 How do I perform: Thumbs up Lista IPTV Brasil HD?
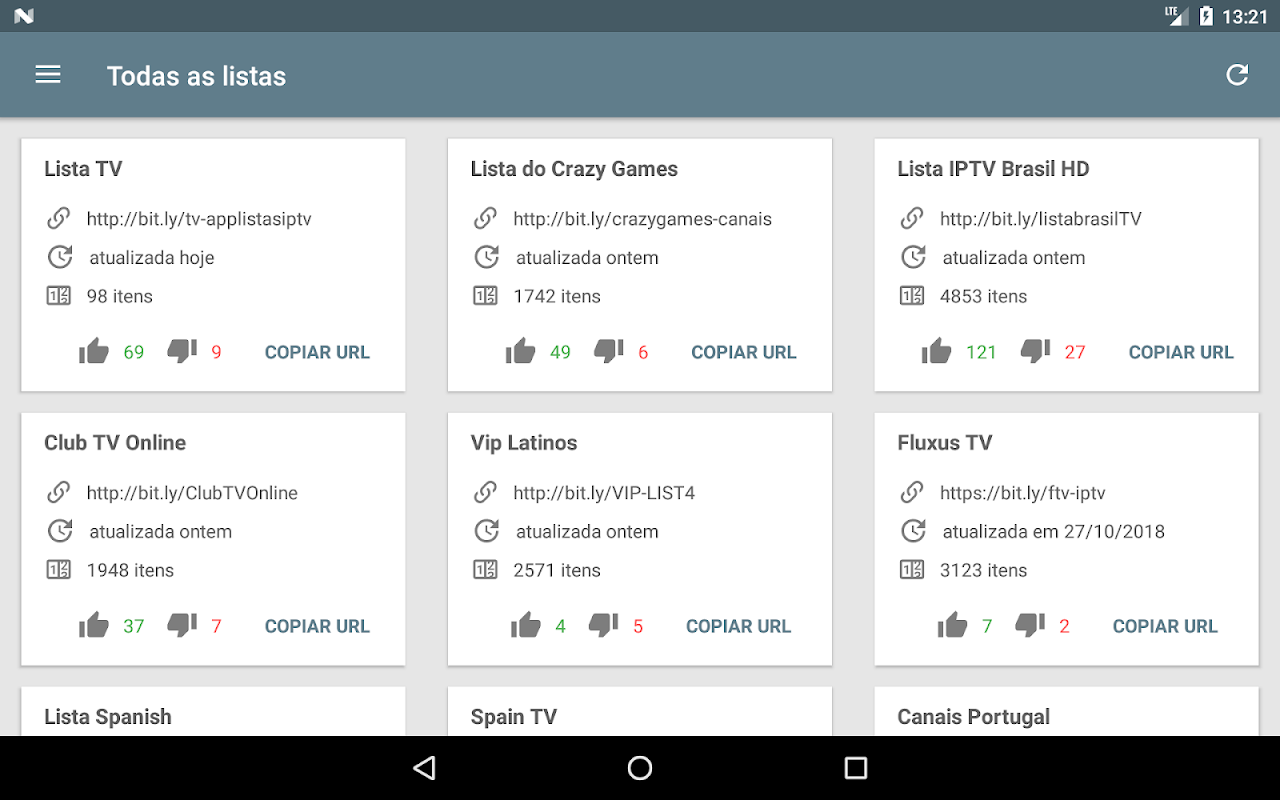(x=937, y=351)
